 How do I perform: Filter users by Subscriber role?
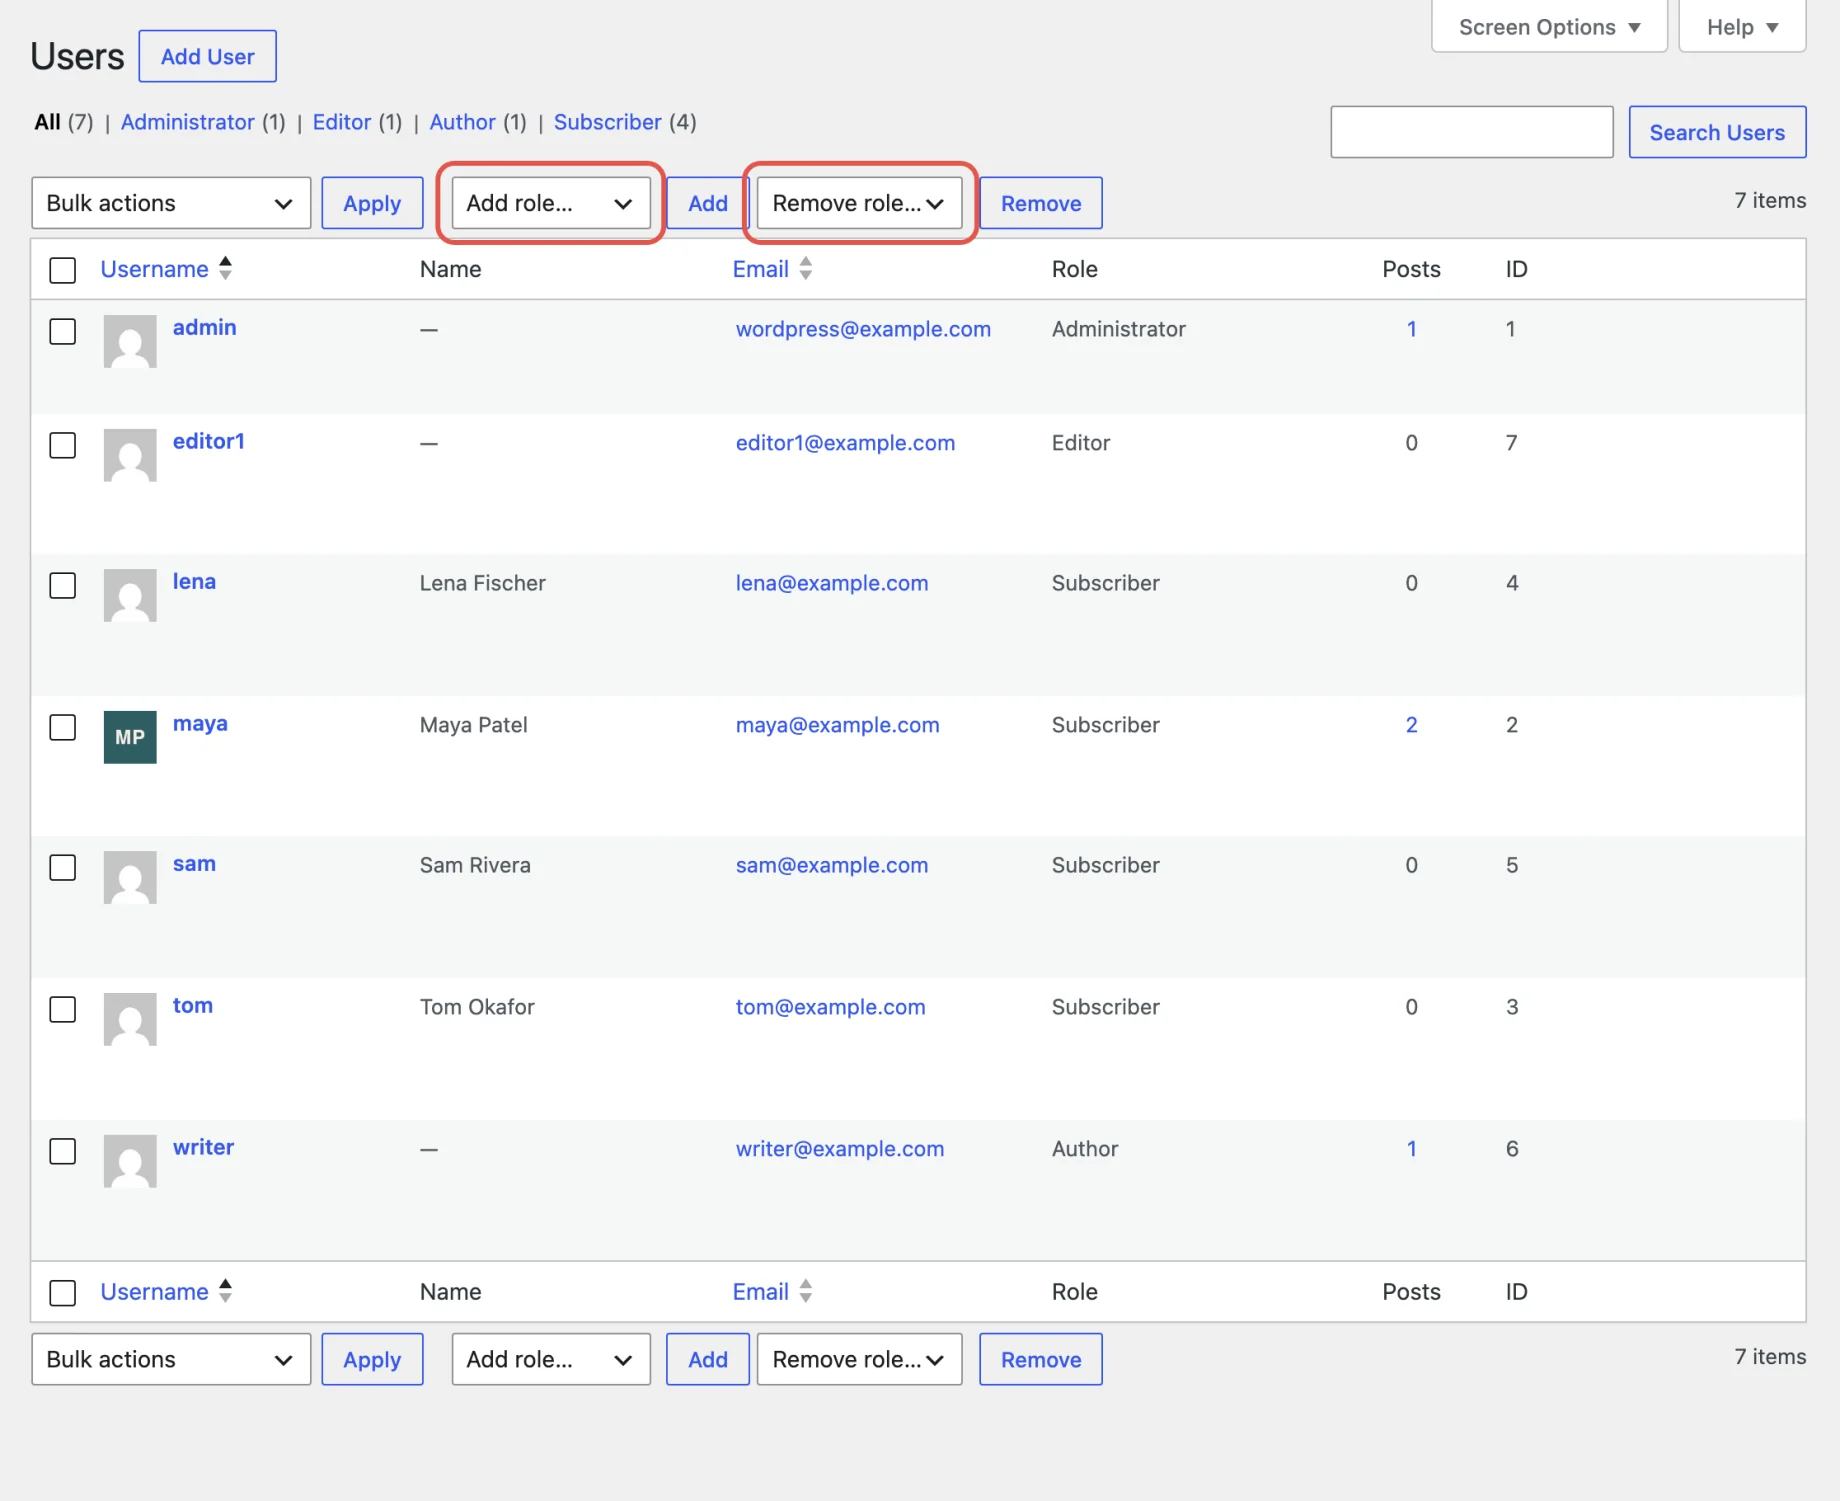(x=608, y=122)
